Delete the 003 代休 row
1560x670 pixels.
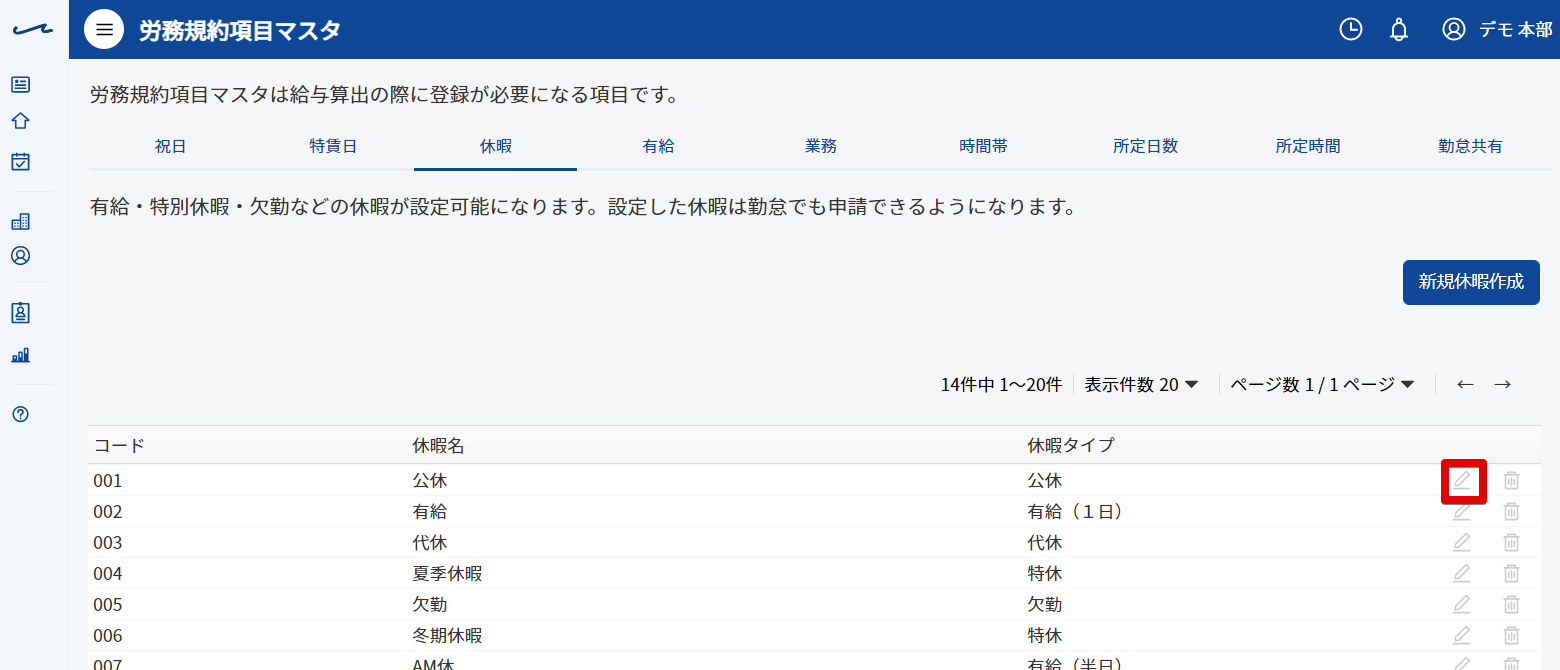point(1512,542)
